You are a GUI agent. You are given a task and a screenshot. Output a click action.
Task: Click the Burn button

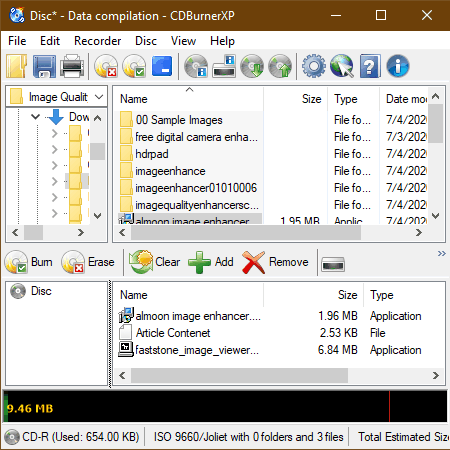(x=29, y=262)
